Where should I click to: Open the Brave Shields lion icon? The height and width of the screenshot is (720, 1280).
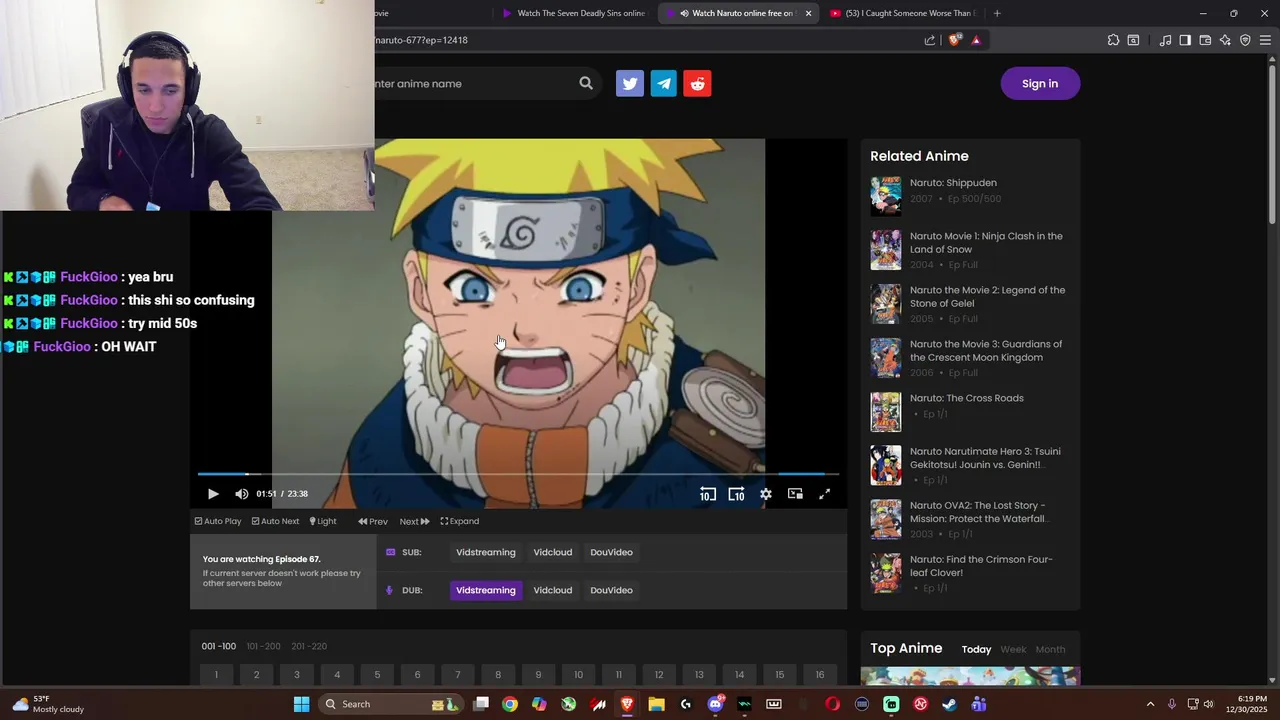pos(954,40)
